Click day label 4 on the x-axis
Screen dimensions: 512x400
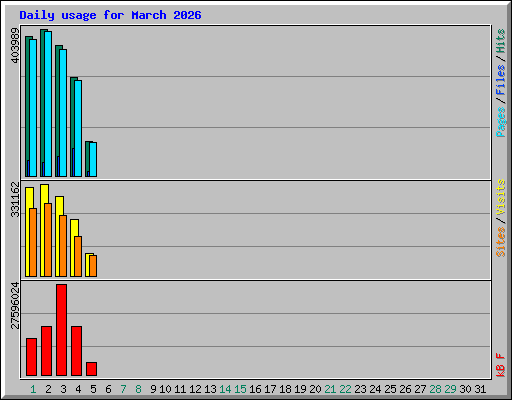[x=78, y=389]
